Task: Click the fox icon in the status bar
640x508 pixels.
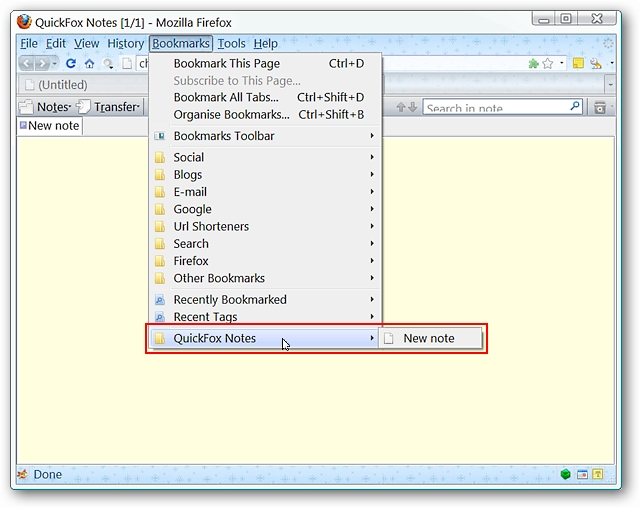Action: tap(23, 474)
